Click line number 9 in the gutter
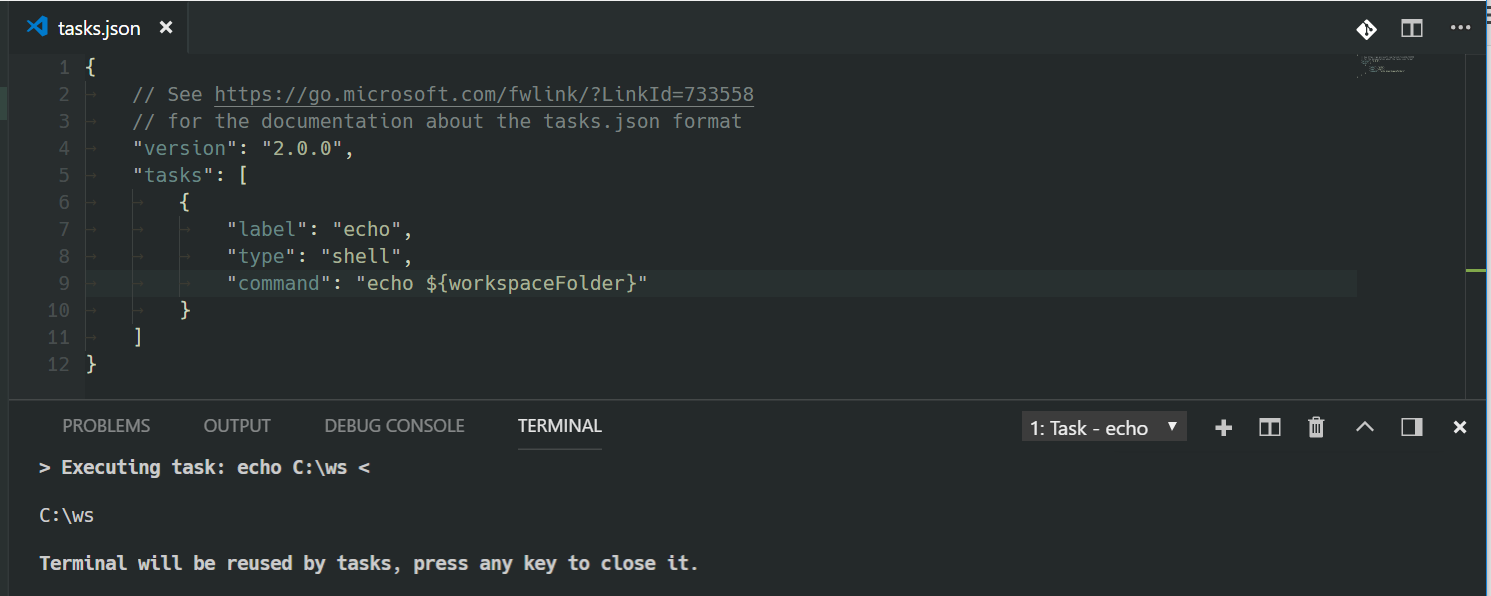The image size is (1491, 596). [x=63, y=283]
